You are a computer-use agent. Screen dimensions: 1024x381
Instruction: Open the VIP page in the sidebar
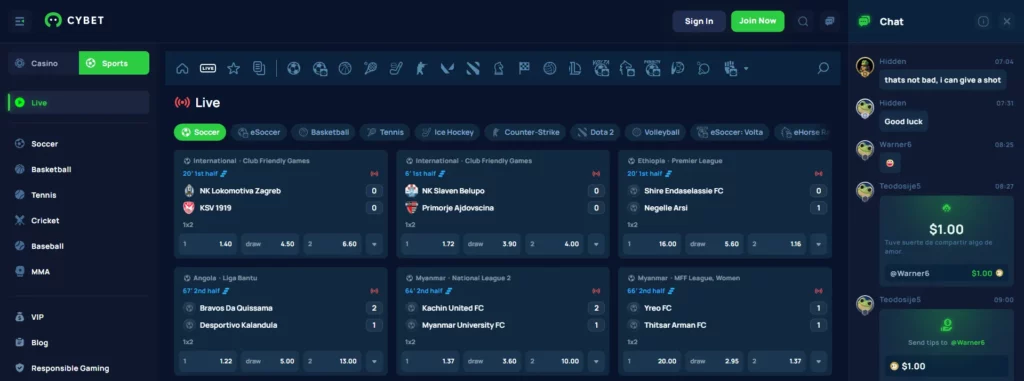(79, 317)
